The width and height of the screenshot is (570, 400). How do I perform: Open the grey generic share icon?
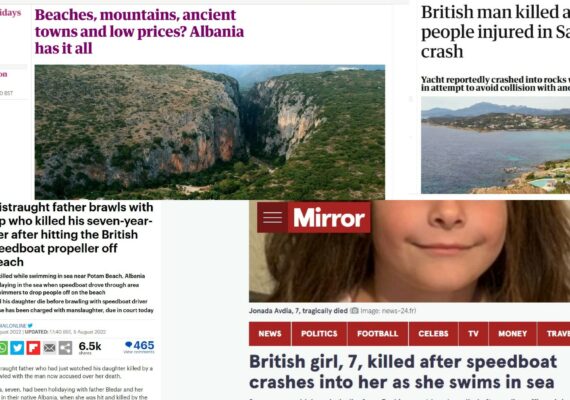click(x=65, y=348)
